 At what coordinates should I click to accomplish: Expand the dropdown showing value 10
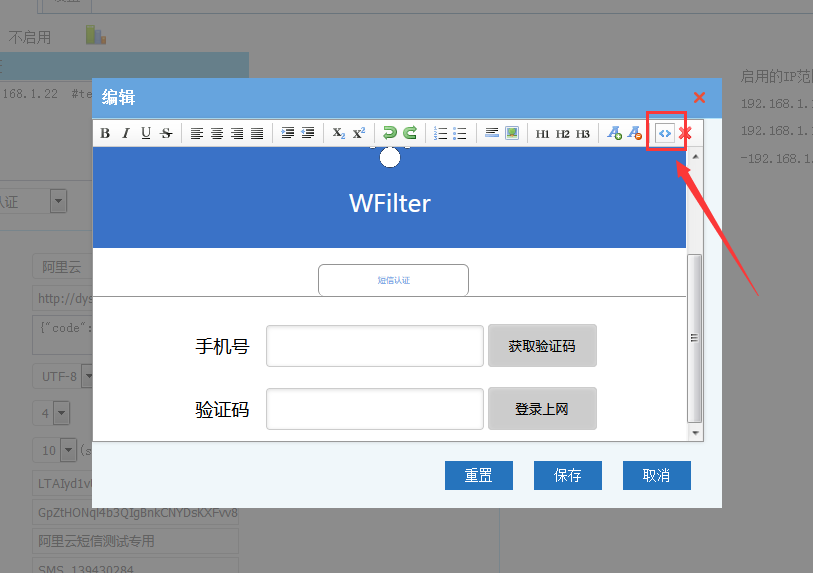(68, 450)
